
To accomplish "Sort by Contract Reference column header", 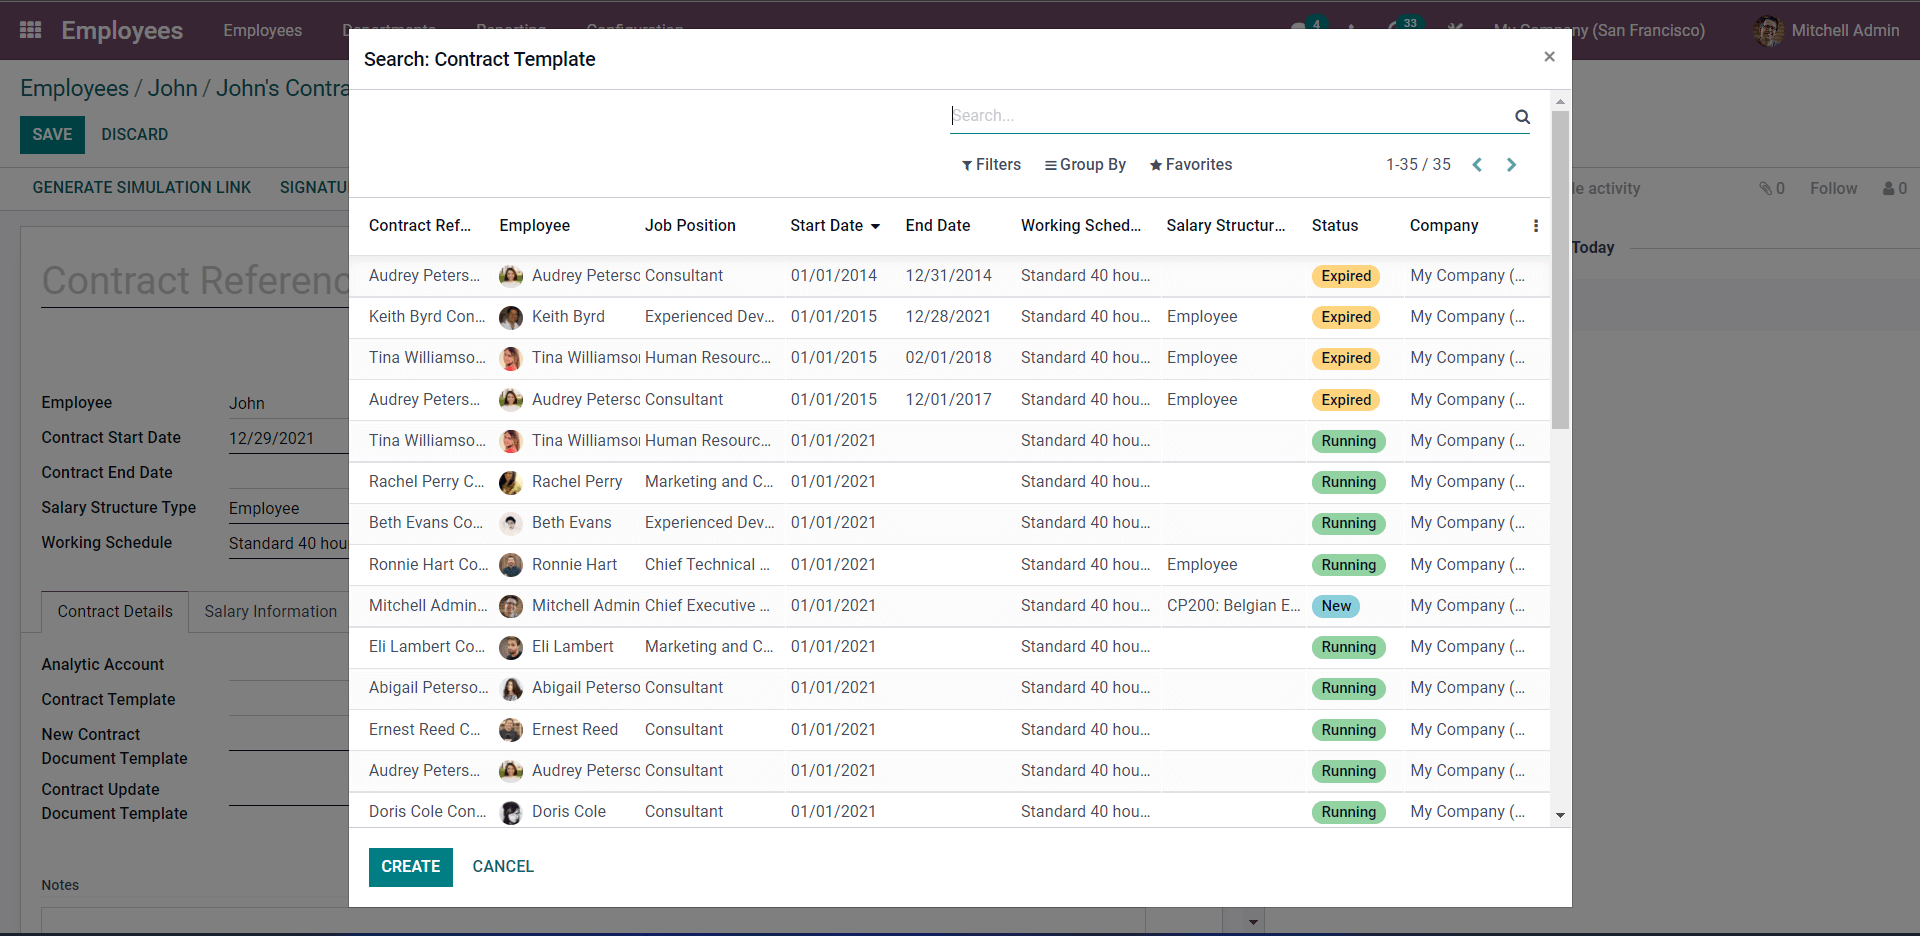I will pos(420,226).
